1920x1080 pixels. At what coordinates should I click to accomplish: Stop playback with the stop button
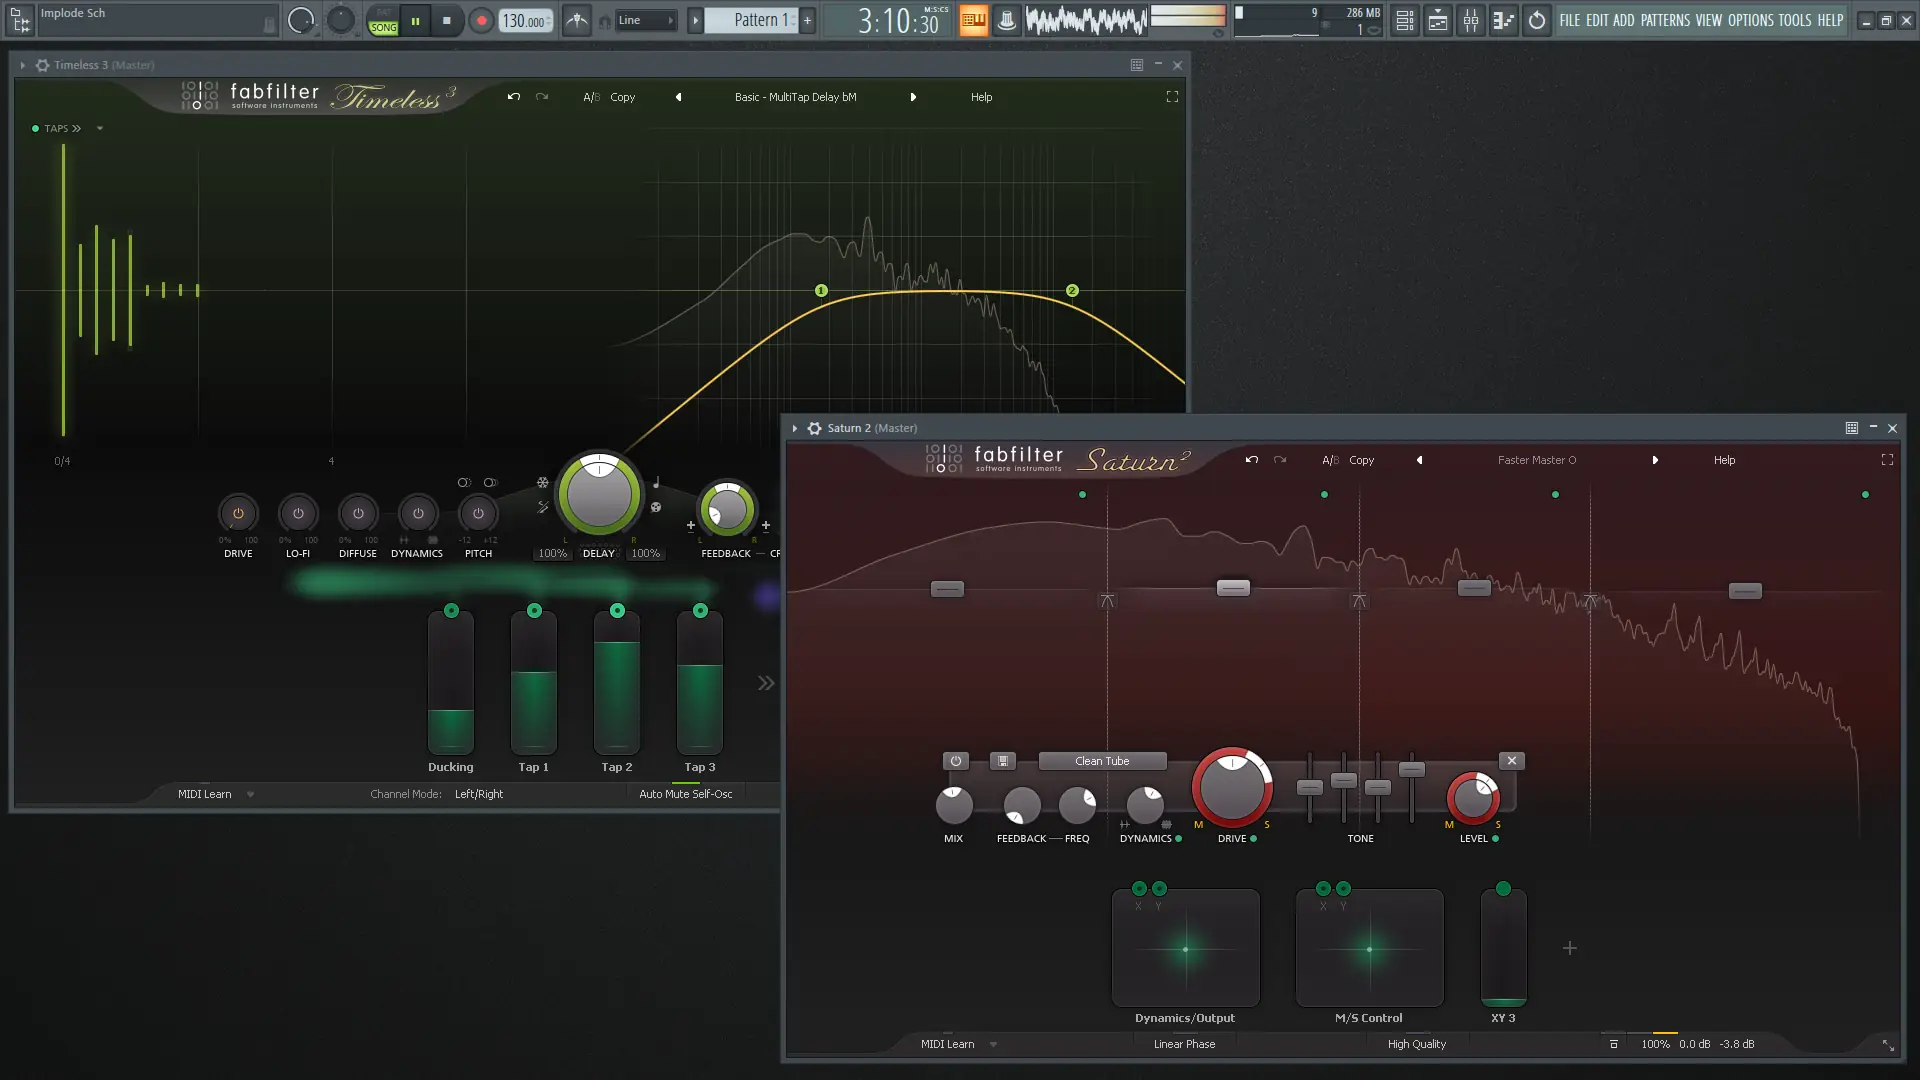point(447,20)
